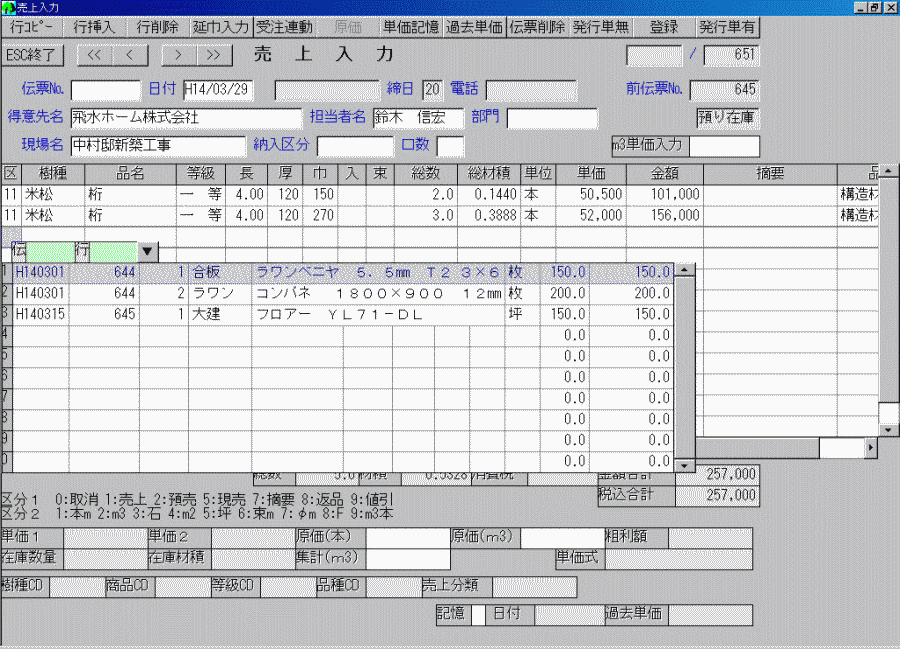The image size is (900, 649).
Task: Click the 行挿入 toolbar button
Action: tap(94, 27)
